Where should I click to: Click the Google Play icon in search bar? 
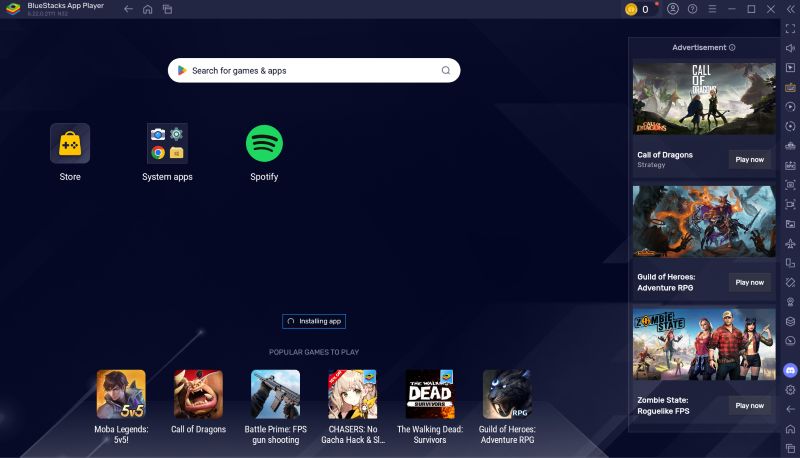182,70
